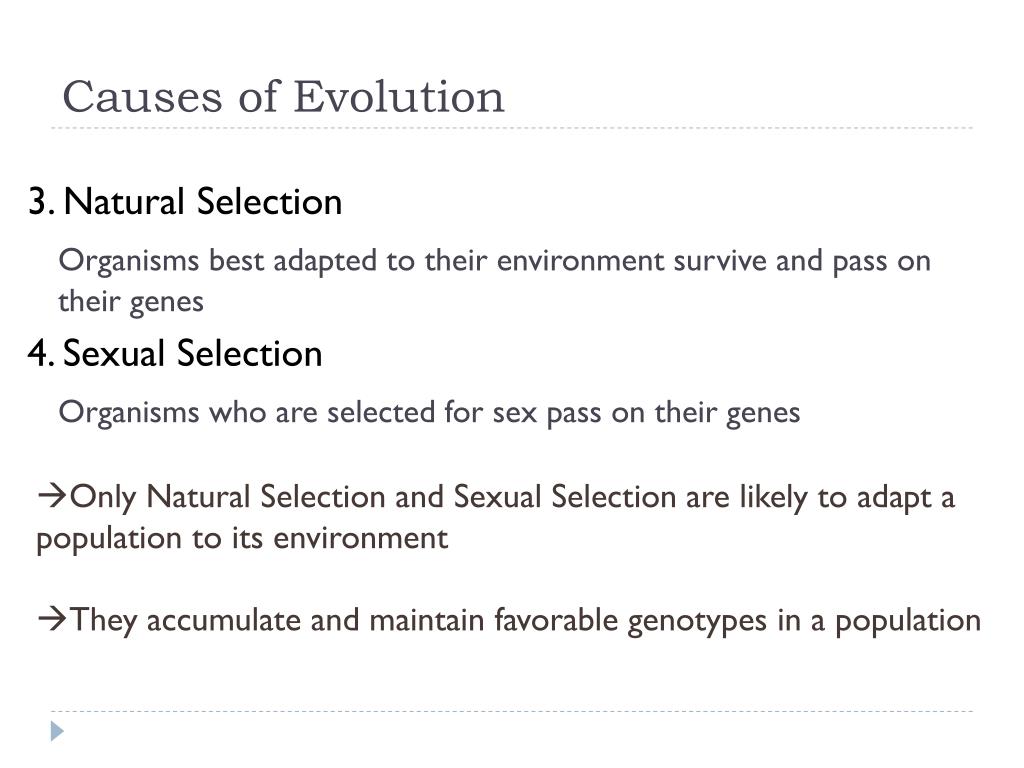Click the blue triangle arrow at bottom left
1024x768 pixels.
[x=57, y=731]
